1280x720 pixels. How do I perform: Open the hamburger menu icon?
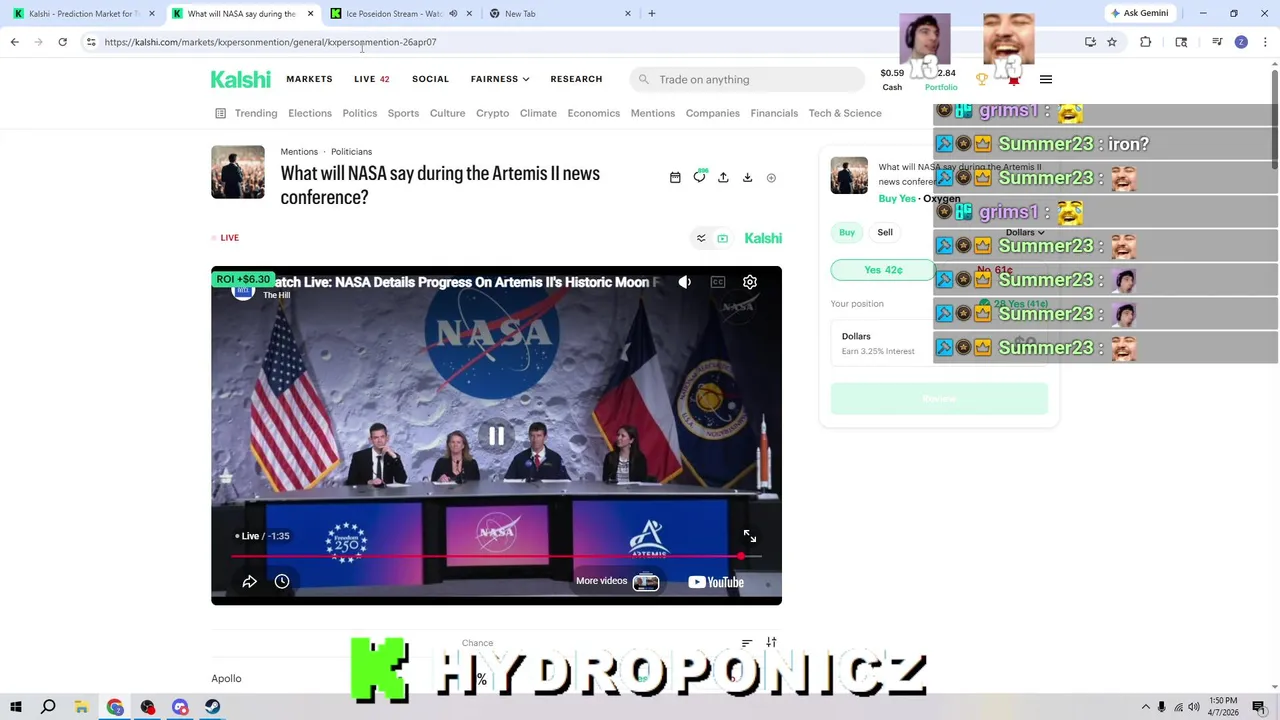pos(1046,79)
